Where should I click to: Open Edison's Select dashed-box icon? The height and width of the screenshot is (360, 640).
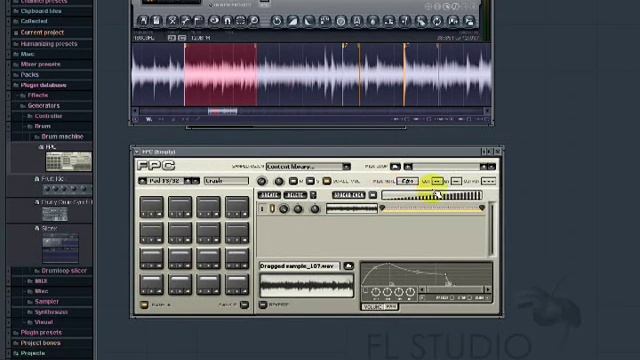240,20
